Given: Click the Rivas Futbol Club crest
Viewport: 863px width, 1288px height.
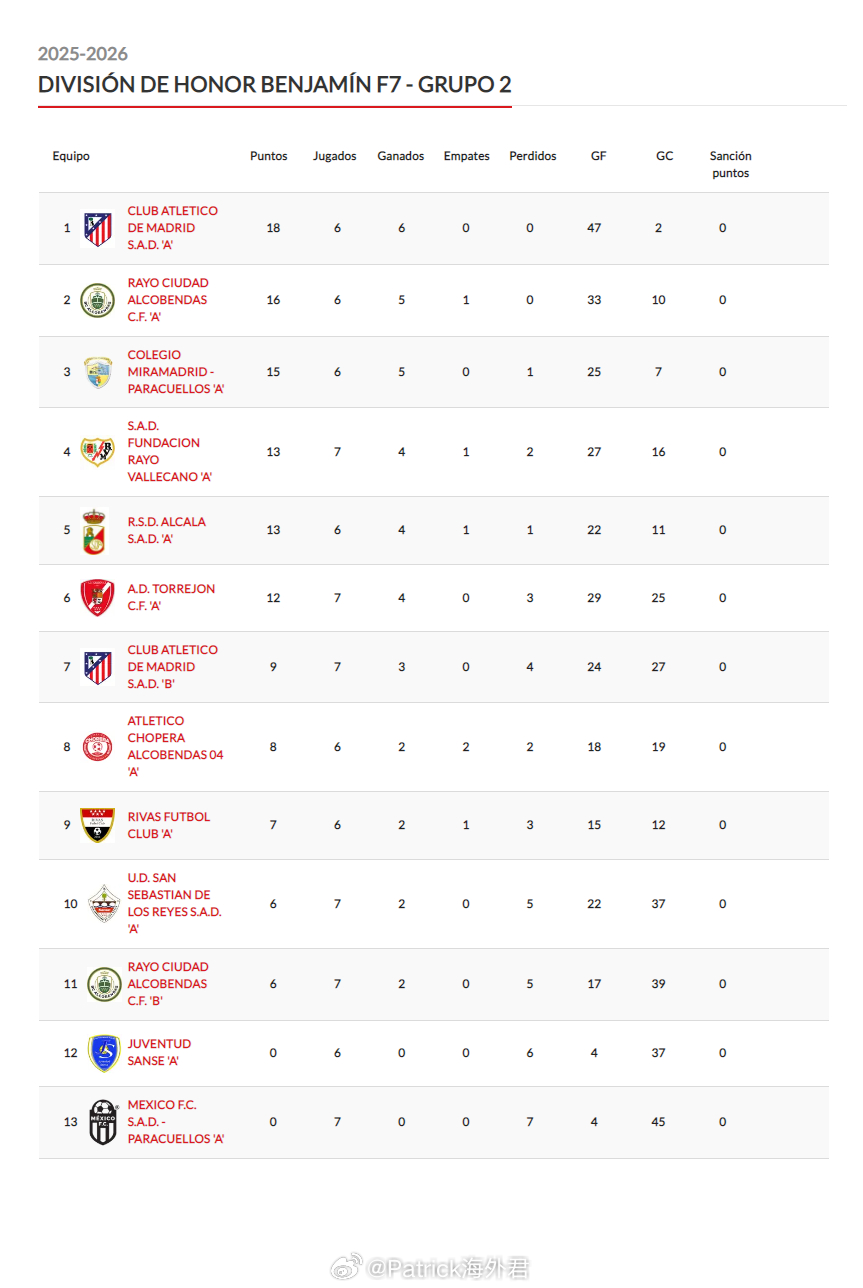Looking at the screenshot, I should click(x=98, y=825).
